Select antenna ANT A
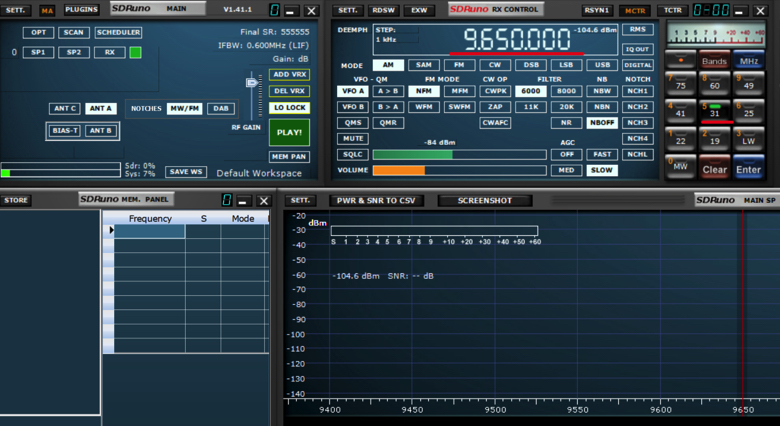The height and width of the screenshot is (426, 780). 100,108
